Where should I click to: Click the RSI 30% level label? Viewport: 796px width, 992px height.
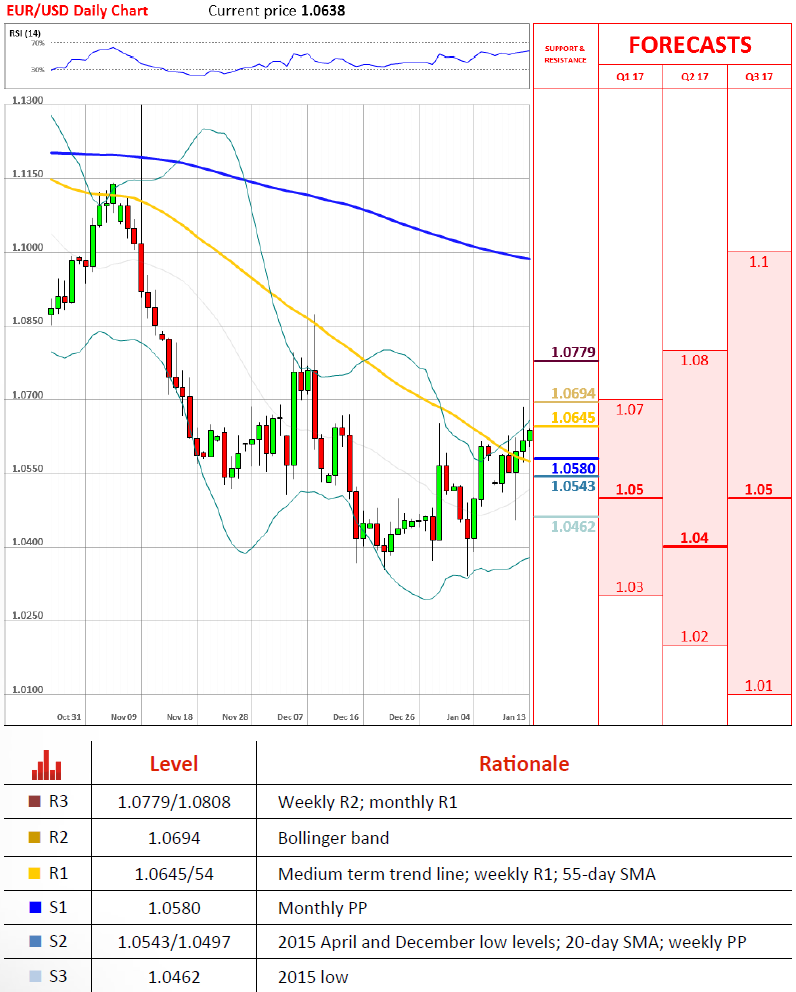tap(38, 70)
